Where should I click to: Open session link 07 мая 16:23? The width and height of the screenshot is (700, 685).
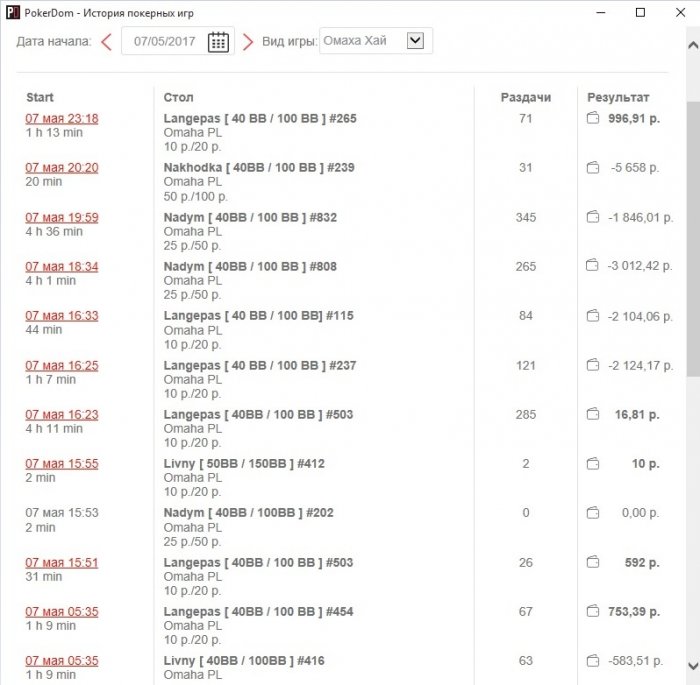62,415
